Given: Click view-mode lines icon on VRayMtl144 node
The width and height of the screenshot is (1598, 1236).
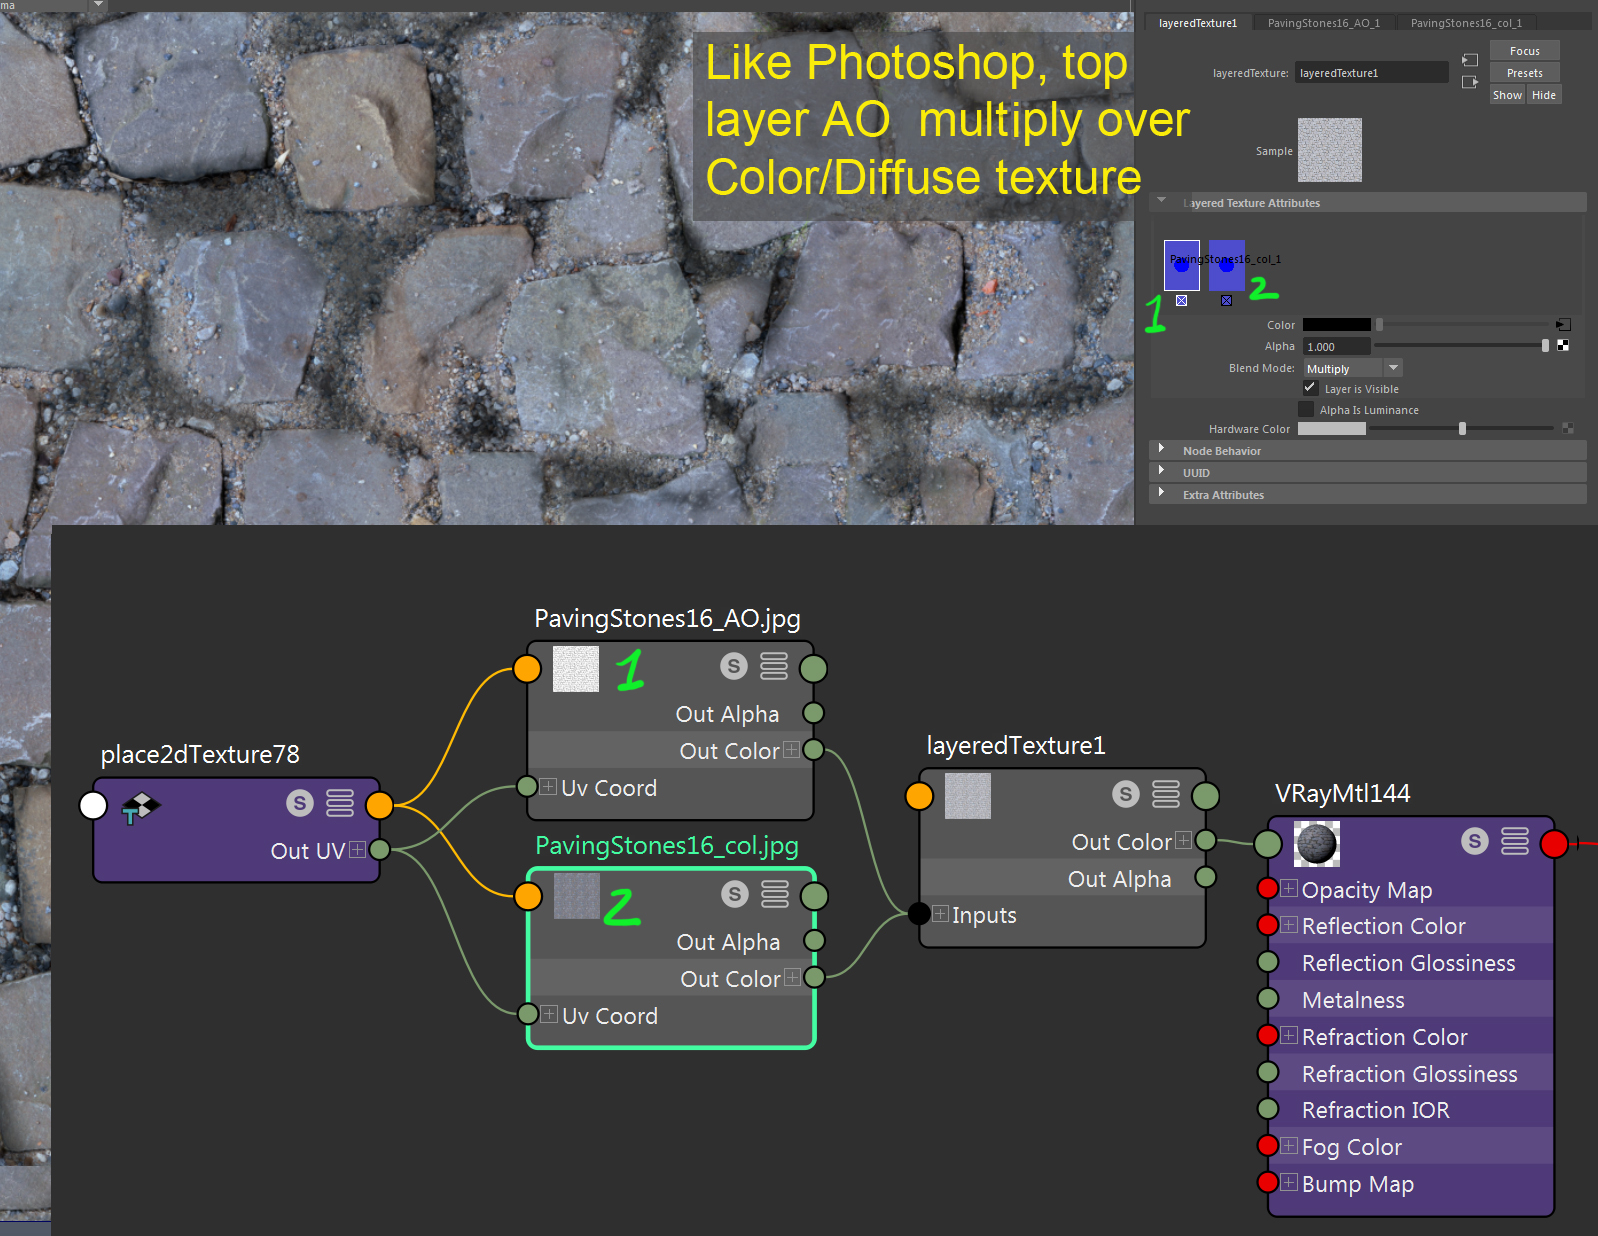Looking at the screenshot, I should 1515,841.
